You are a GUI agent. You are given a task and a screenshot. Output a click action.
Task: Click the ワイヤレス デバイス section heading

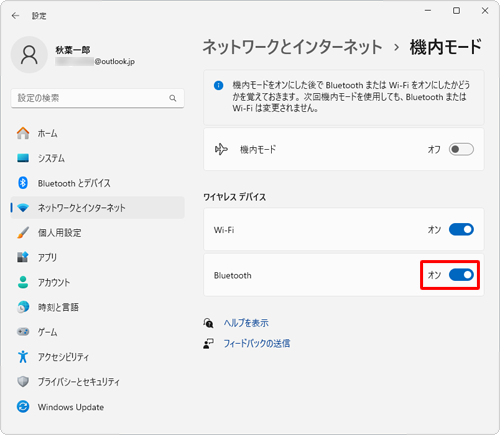[235, 197]
